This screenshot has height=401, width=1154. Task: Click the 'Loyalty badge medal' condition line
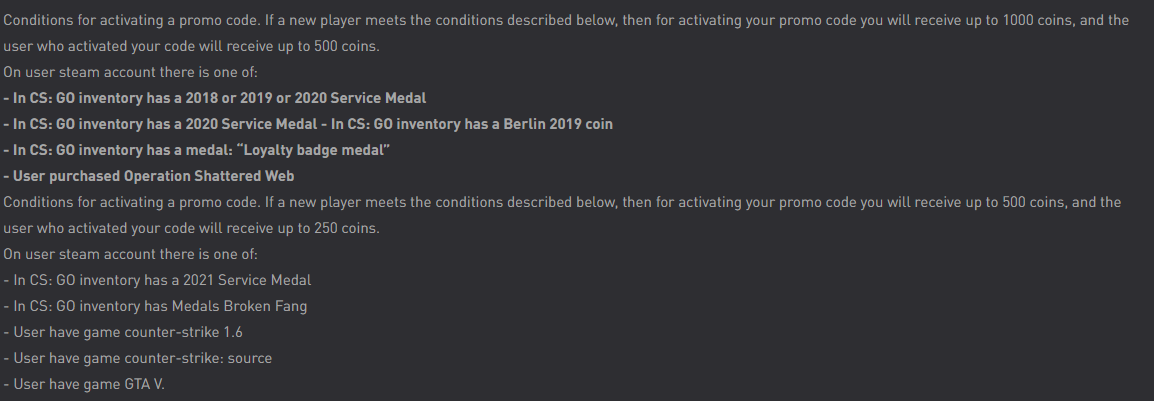point(197,150)
